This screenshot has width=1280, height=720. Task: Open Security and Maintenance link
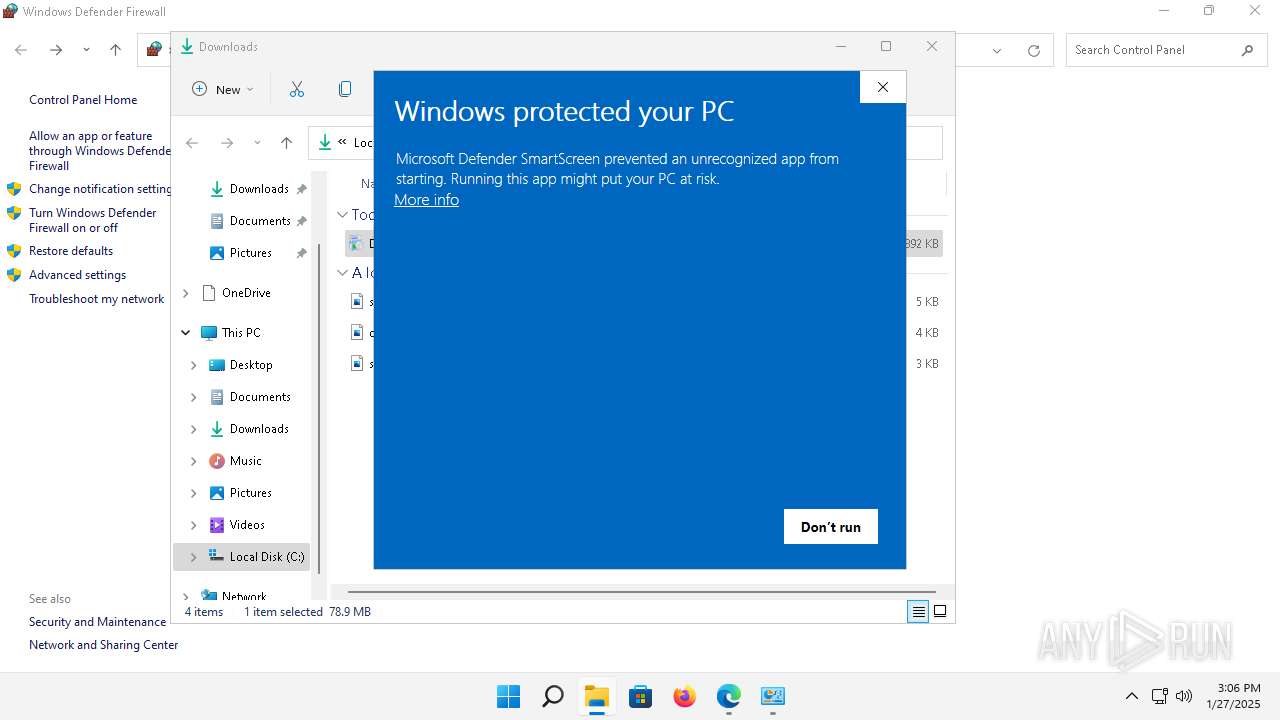pyautogui.click(x=97, y=622)
